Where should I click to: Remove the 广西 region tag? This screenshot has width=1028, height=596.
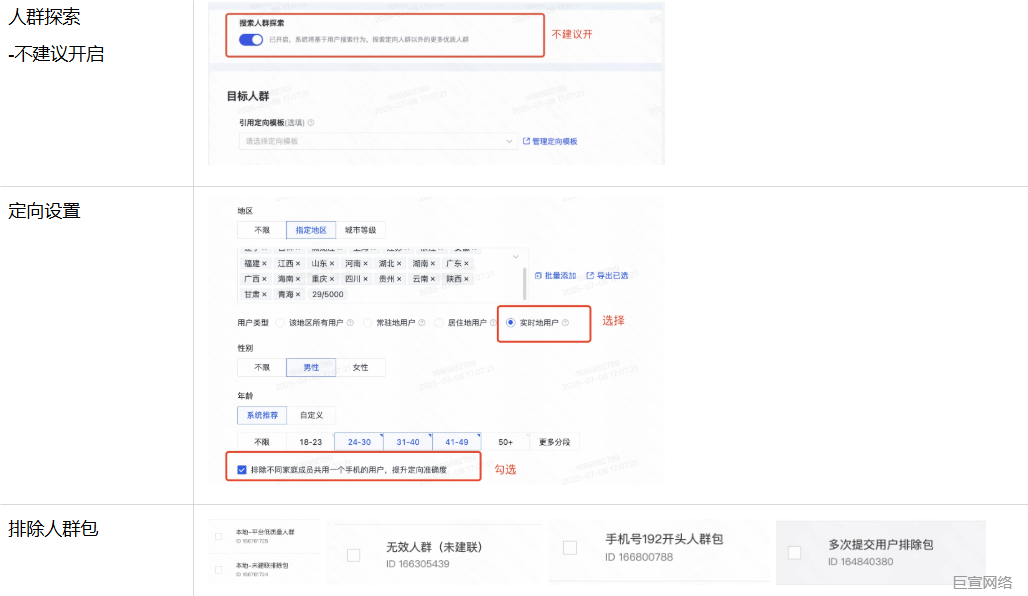pos(264,279)
